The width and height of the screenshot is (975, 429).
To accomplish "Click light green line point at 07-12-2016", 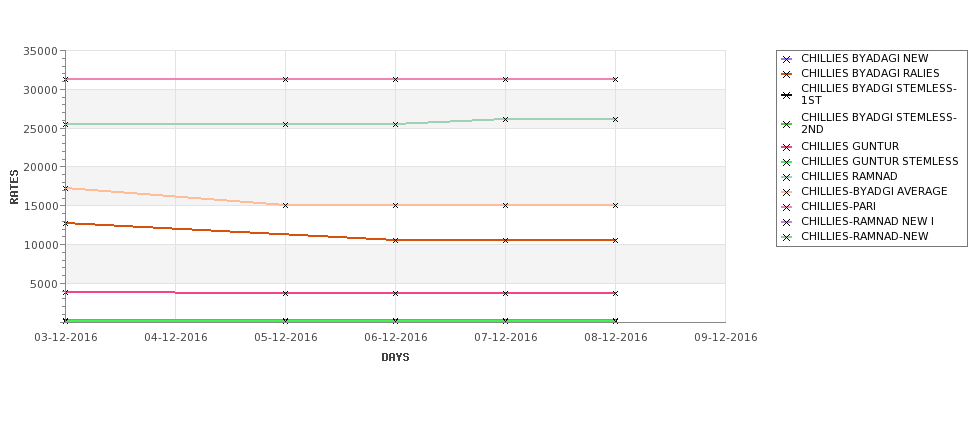I will pos(506,119).
